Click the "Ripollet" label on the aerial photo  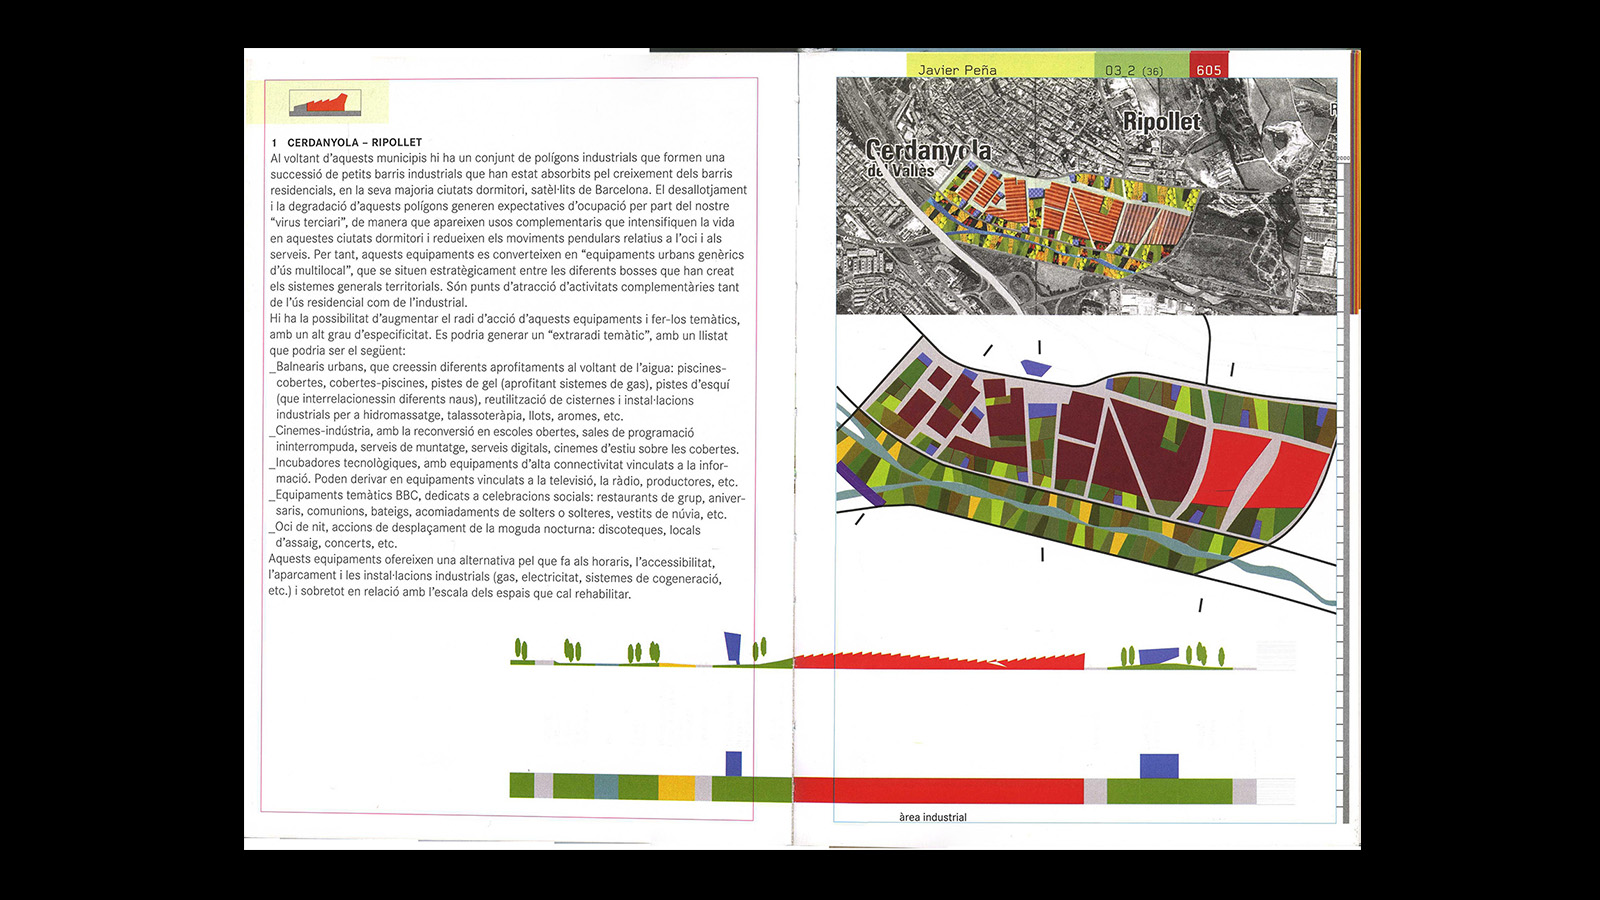(x=1162, y=122)
